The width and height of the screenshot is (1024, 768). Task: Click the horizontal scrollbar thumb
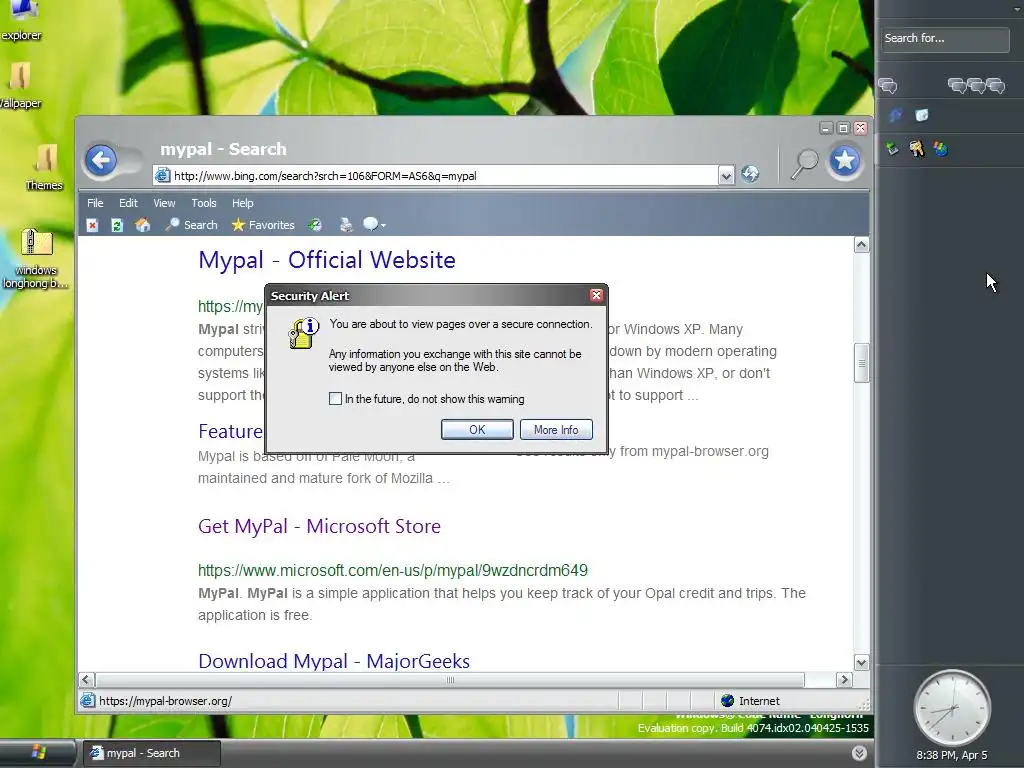[450, 680]
